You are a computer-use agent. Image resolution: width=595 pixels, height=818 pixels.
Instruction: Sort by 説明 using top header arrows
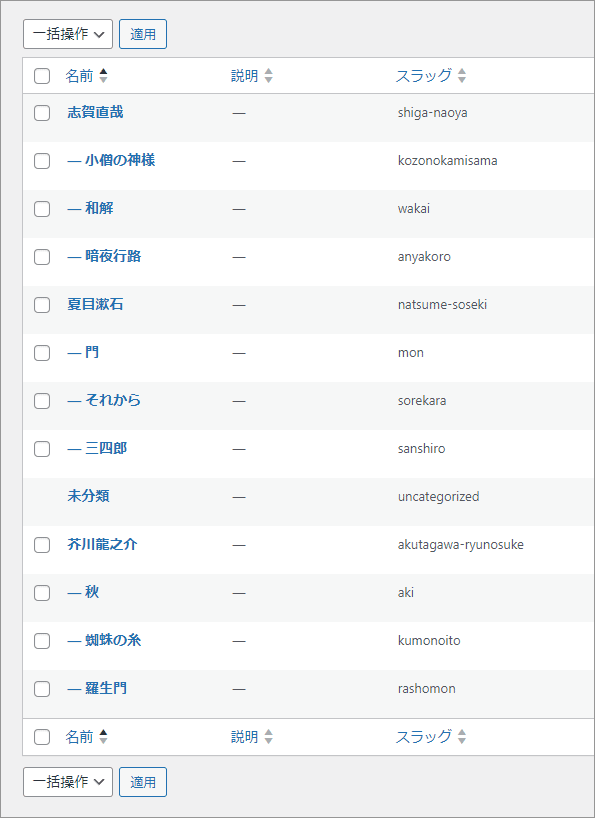tap(269, 76)
